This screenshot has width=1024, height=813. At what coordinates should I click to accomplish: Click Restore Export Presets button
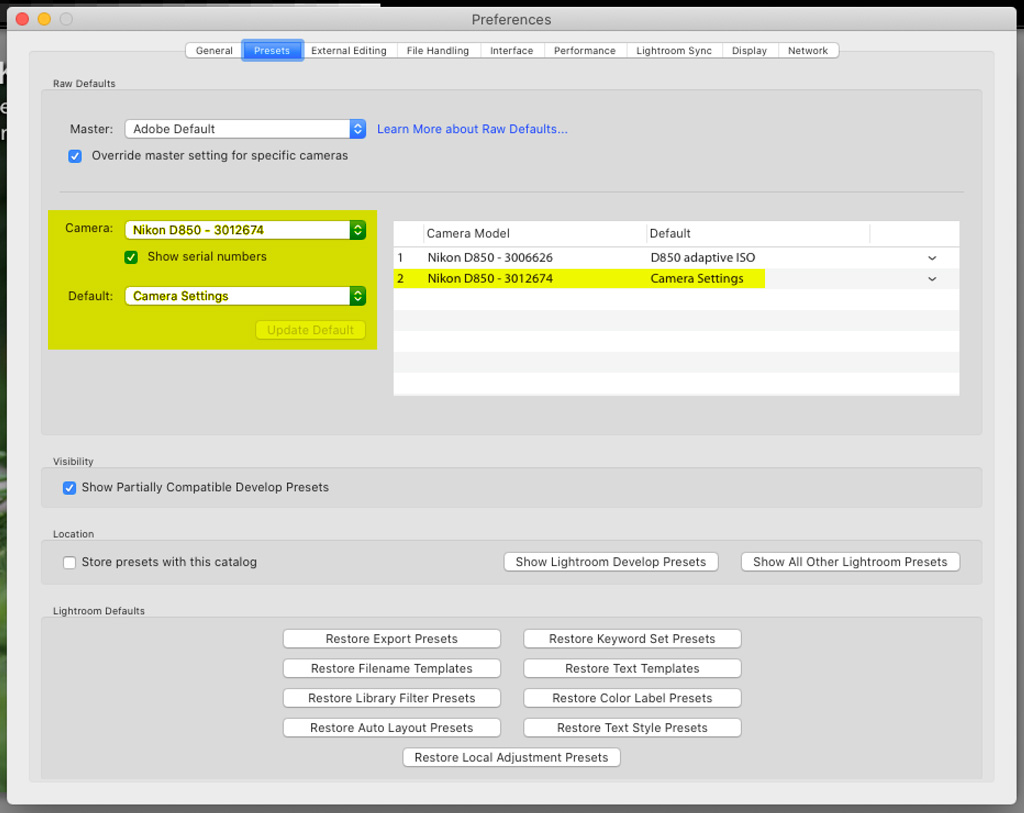[392, 639]
